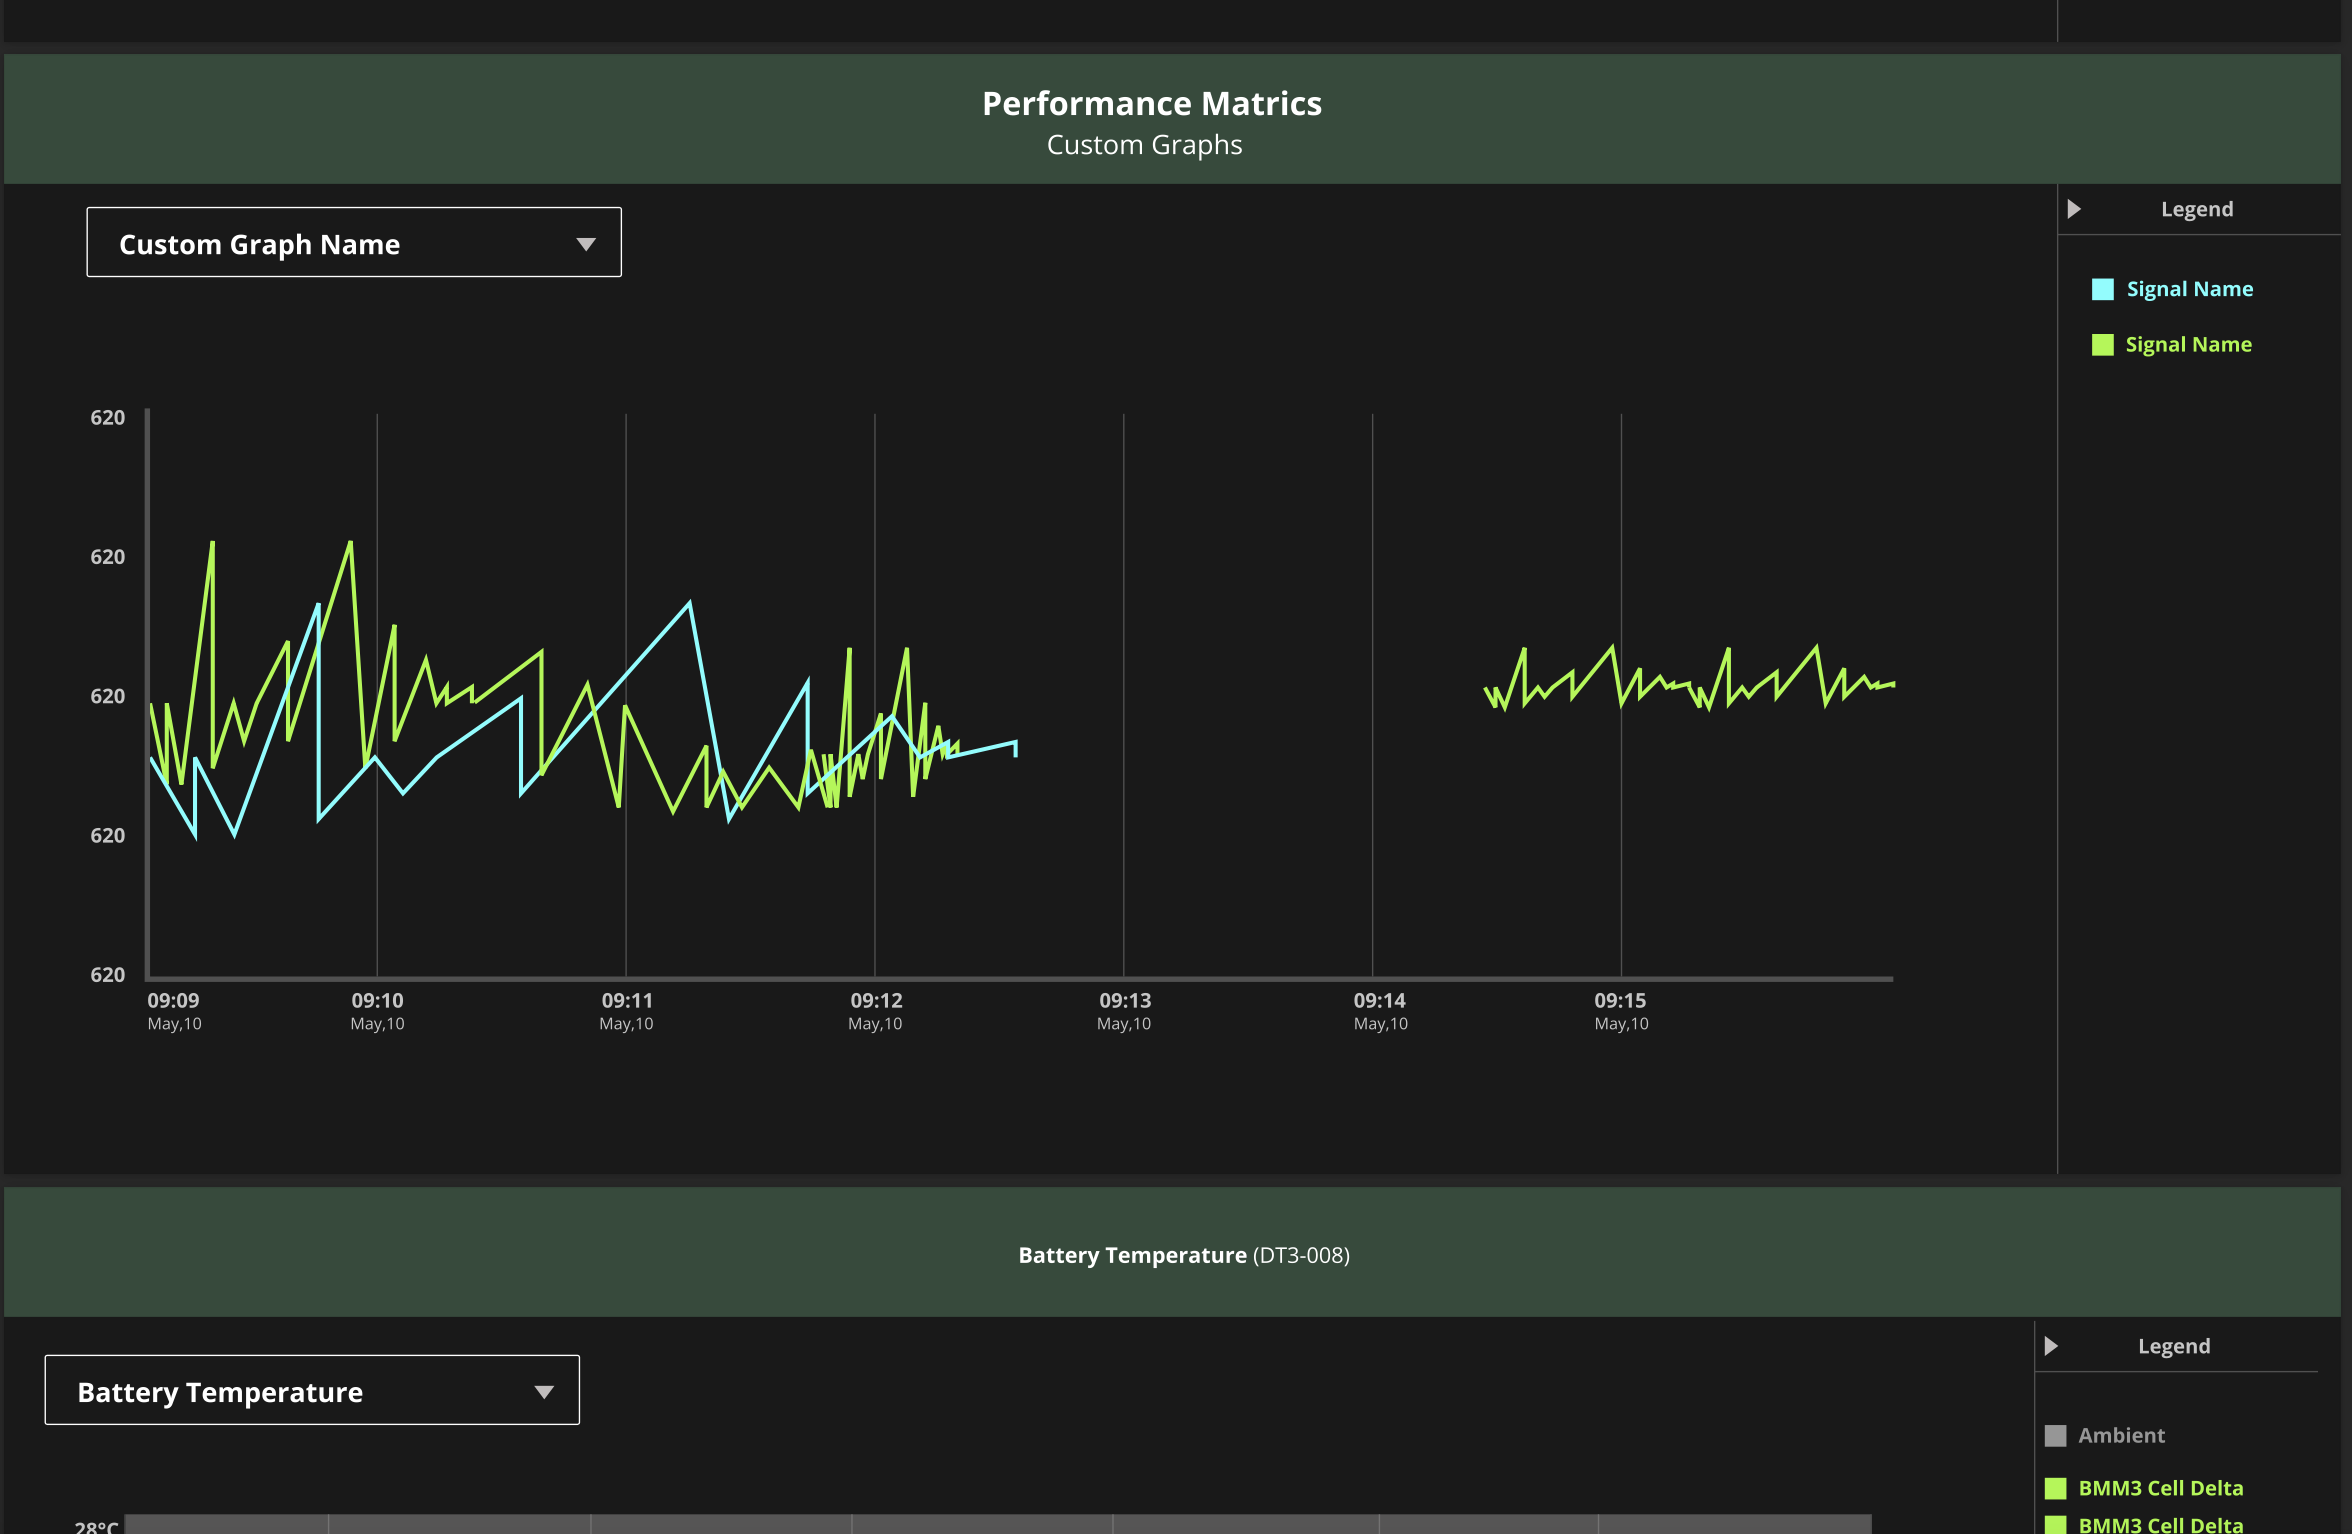Click the 09:10 time axis label

377,1001
